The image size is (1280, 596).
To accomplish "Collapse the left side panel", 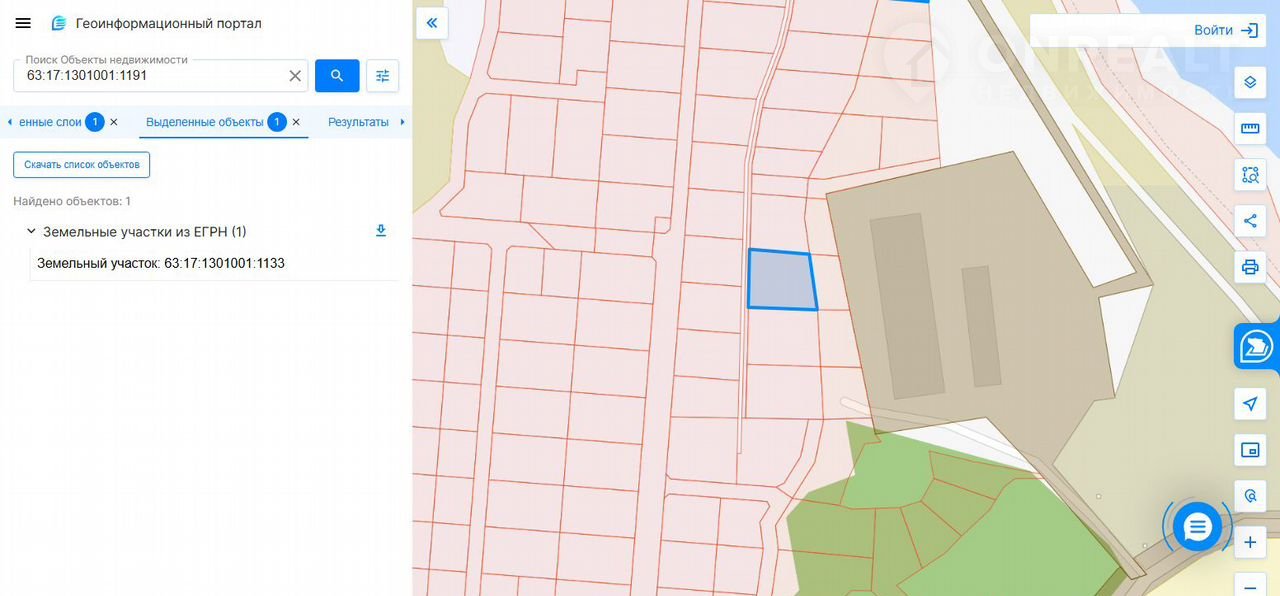I will (x=432, y=23).
